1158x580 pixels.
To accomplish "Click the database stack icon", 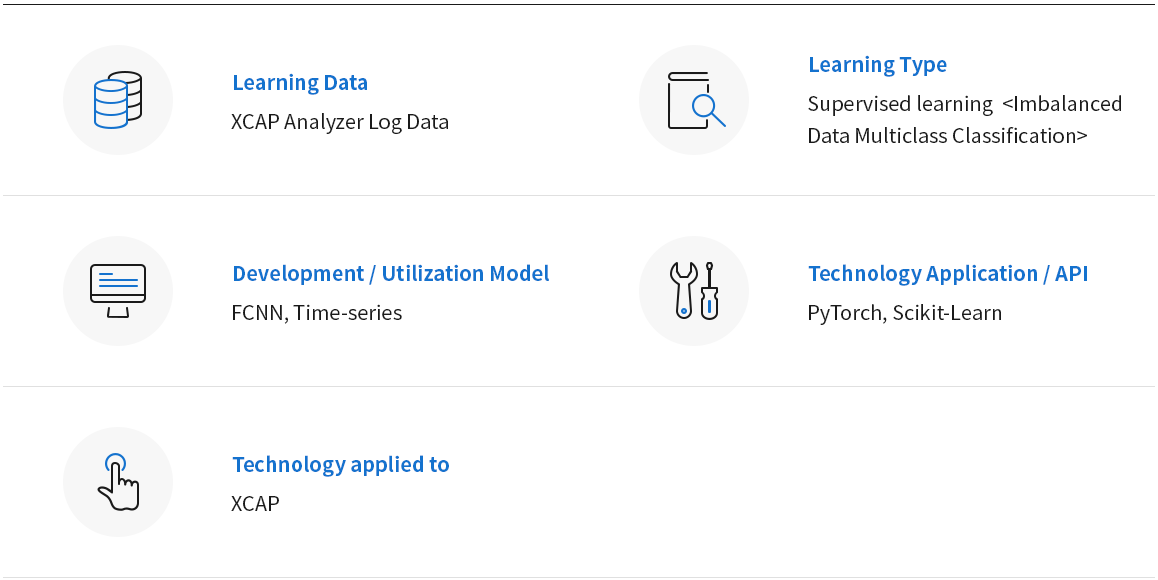I will [118, 100].
